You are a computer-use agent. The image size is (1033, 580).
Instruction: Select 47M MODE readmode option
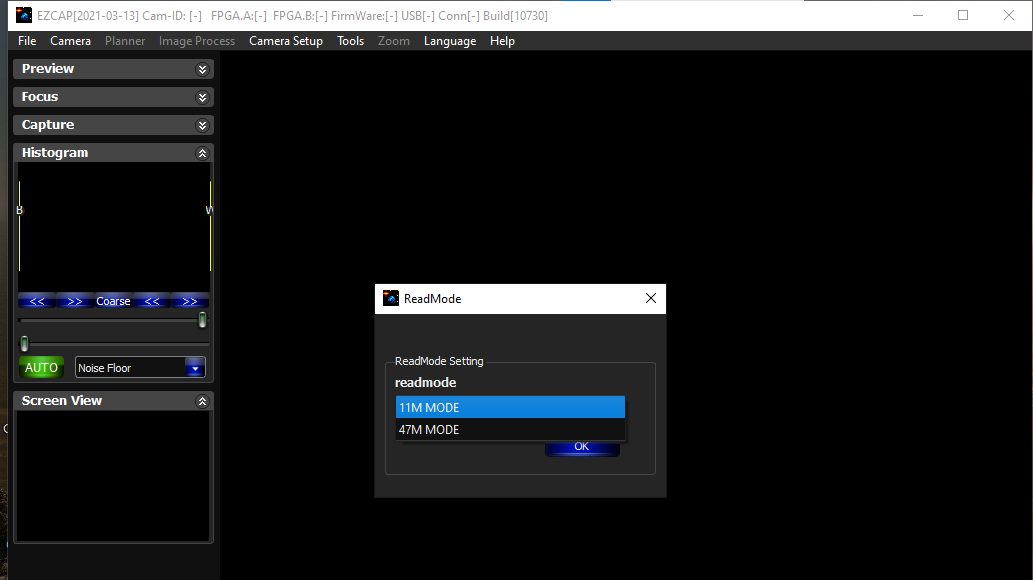[510, 430]
